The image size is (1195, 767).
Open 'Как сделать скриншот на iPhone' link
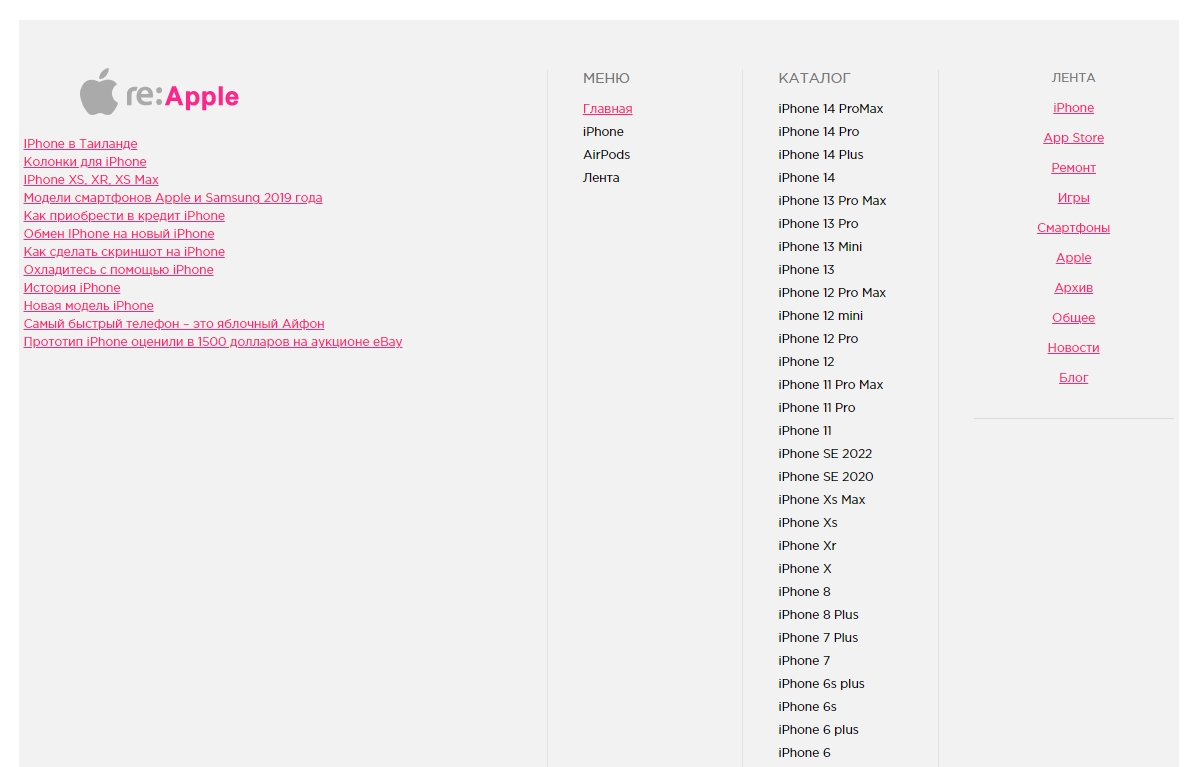[123, 252]
